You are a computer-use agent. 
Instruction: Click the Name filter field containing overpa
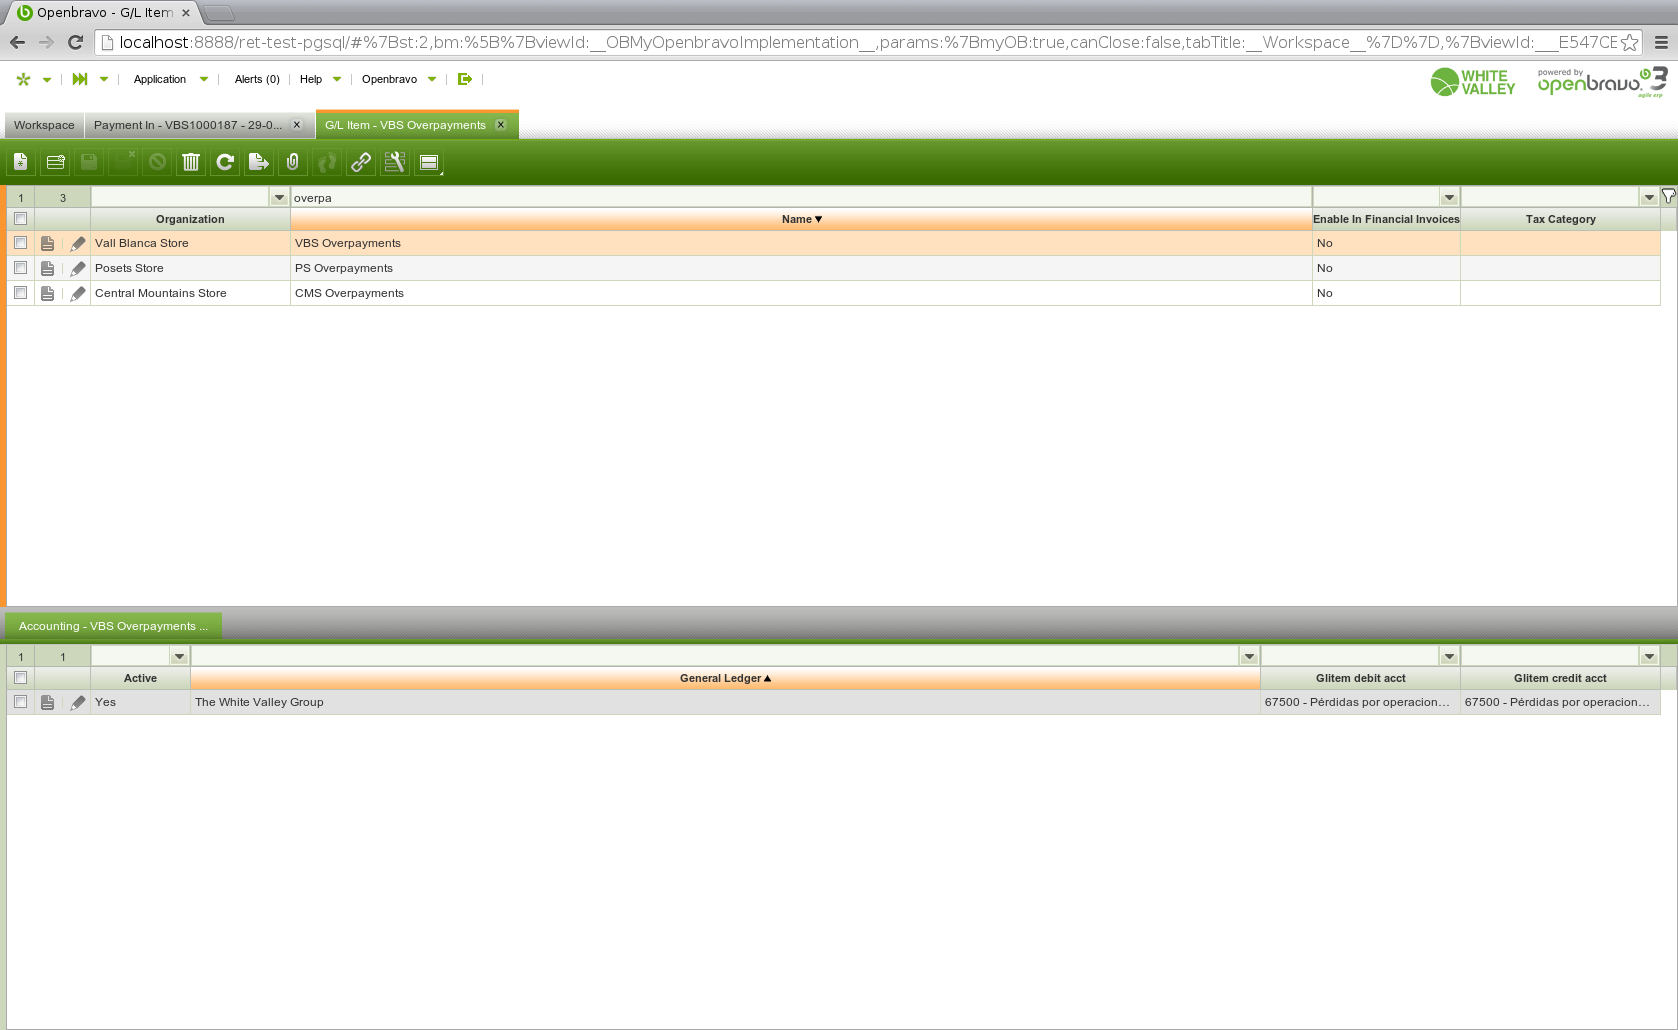(800, 198)
